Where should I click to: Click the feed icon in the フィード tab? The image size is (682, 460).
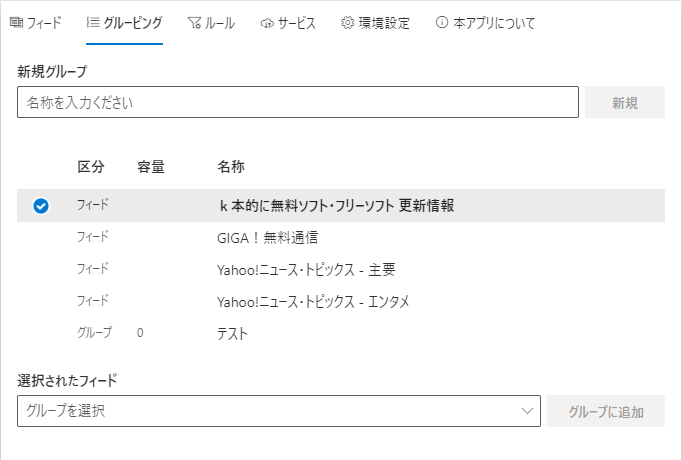coord(17,22)
